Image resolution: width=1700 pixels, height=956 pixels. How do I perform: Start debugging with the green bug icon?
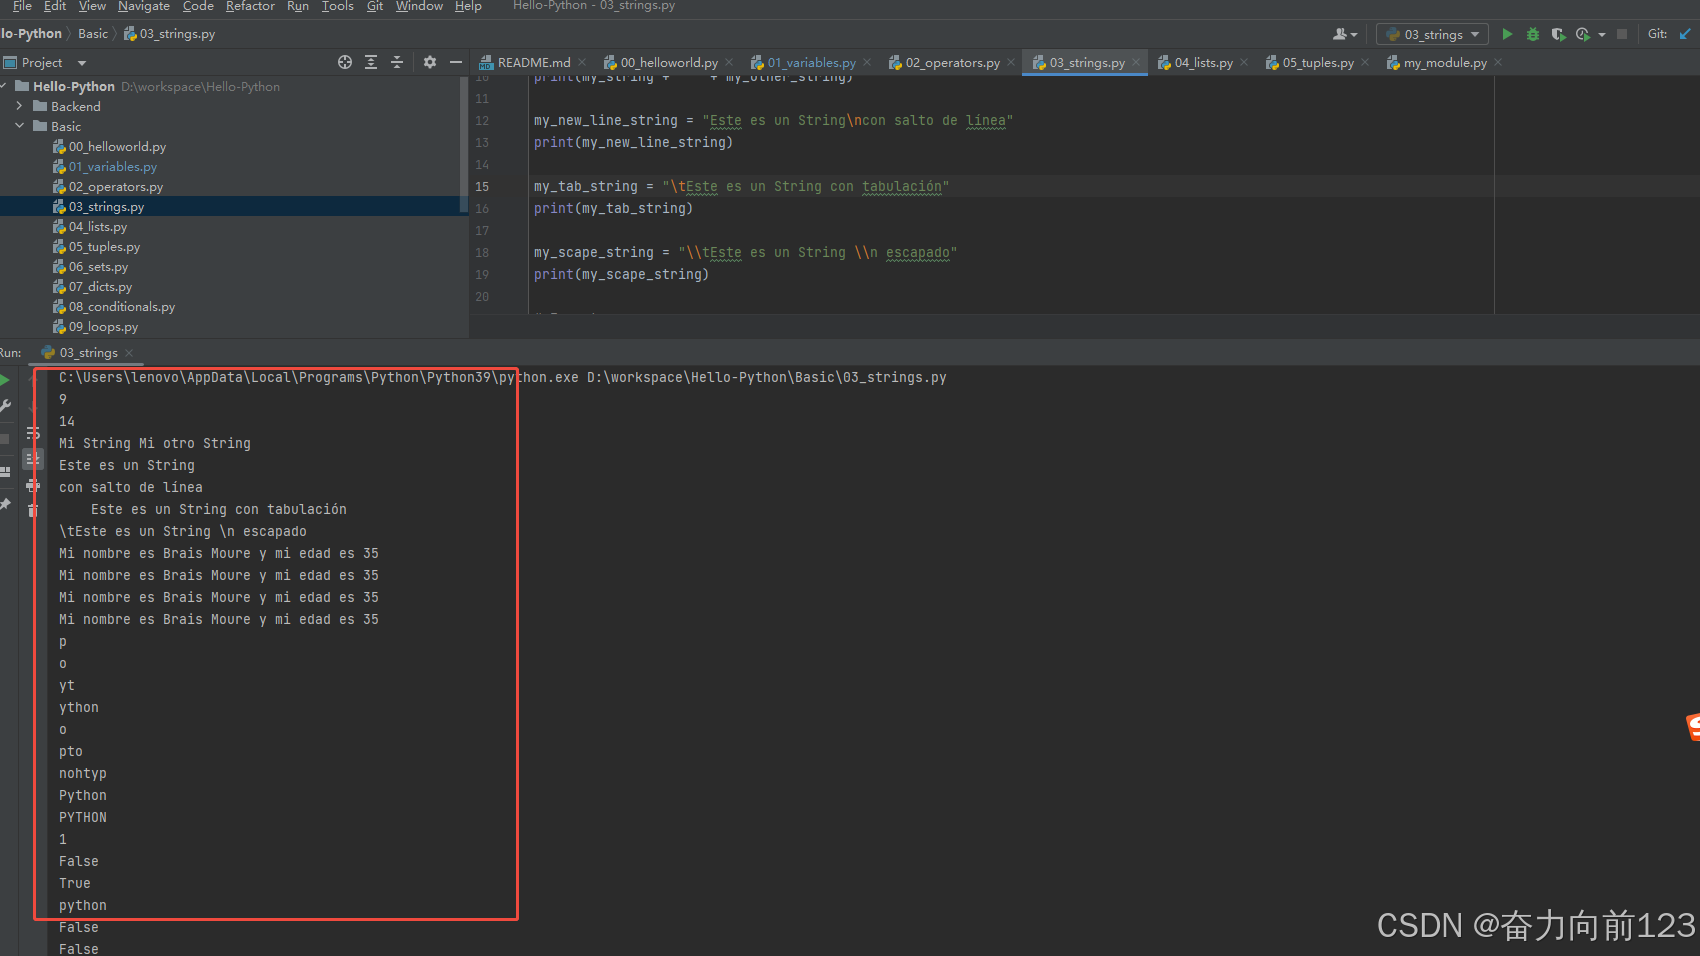coord(1533,34)
